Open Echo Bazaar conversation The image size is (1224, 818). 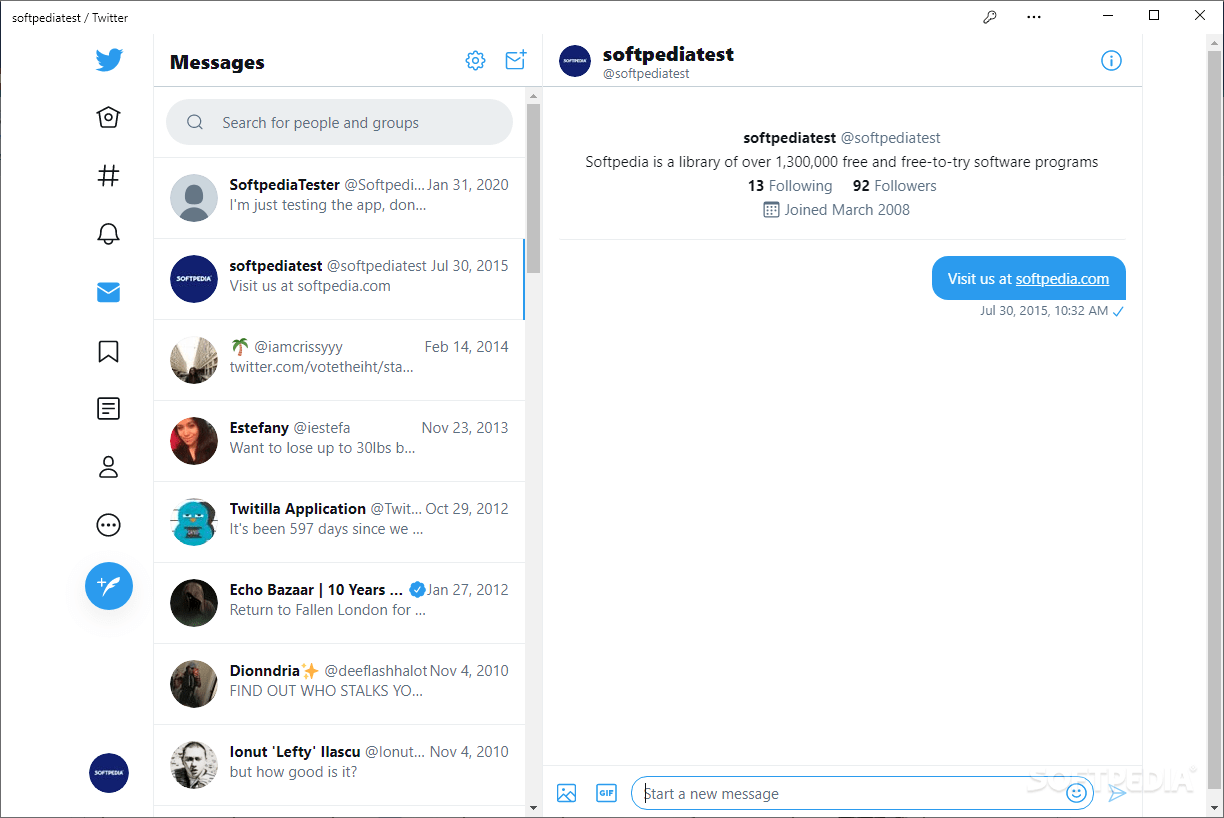(x=339, y=602)
